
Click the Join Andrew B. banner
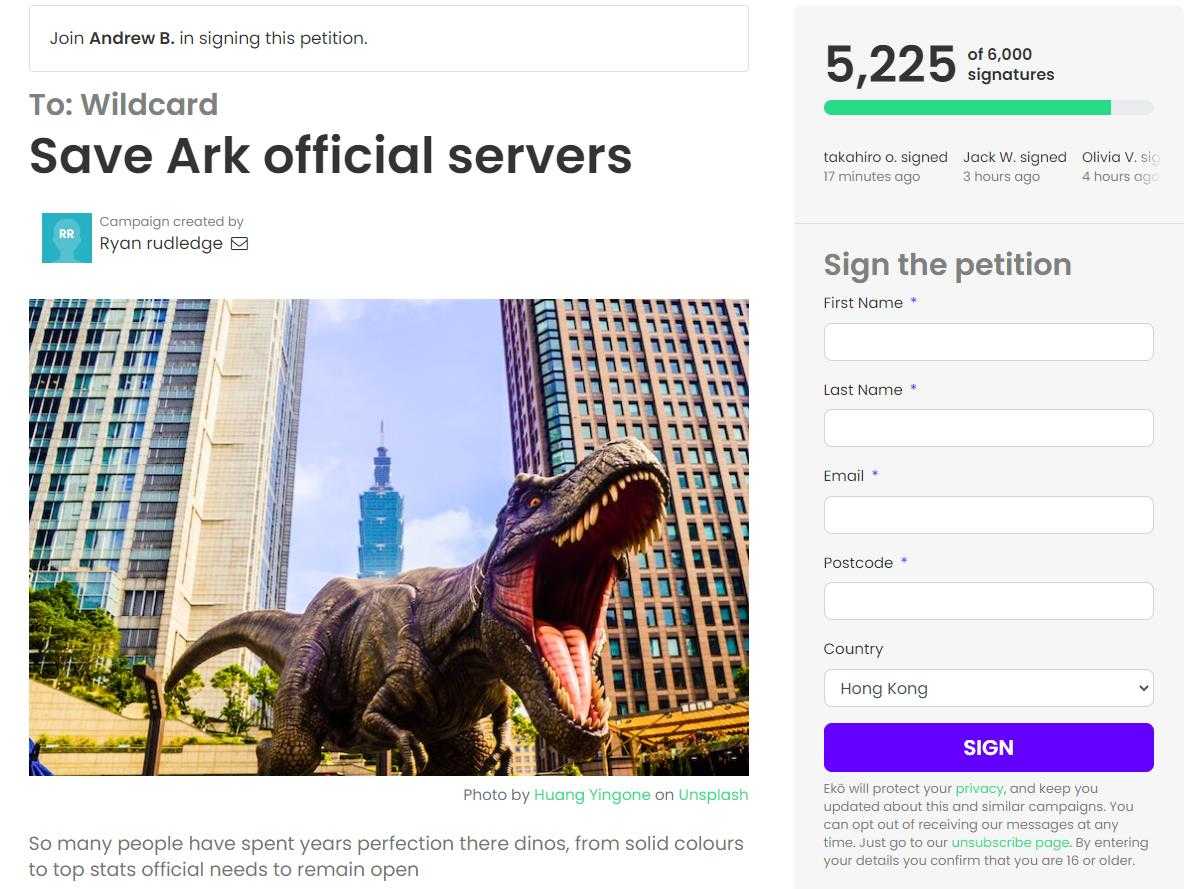coord(388,39)
